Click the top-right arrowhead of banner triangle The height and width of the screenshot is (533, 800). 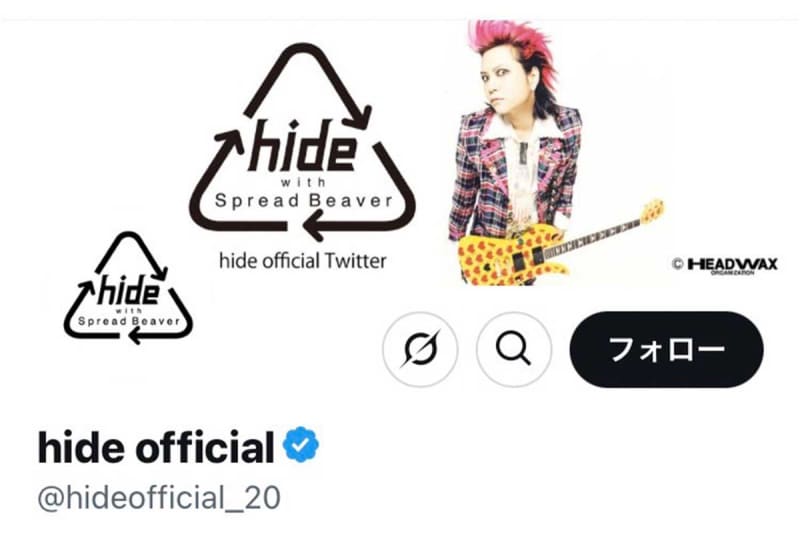[359, 117]
